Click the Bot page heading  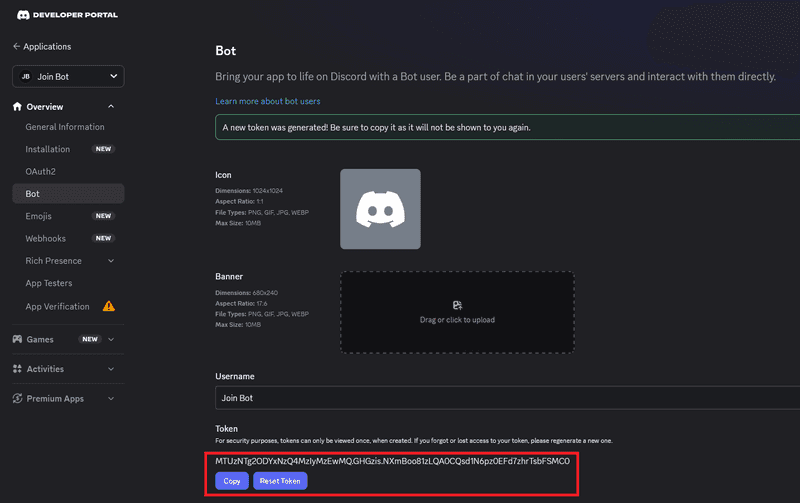click(x=226, y=51)
